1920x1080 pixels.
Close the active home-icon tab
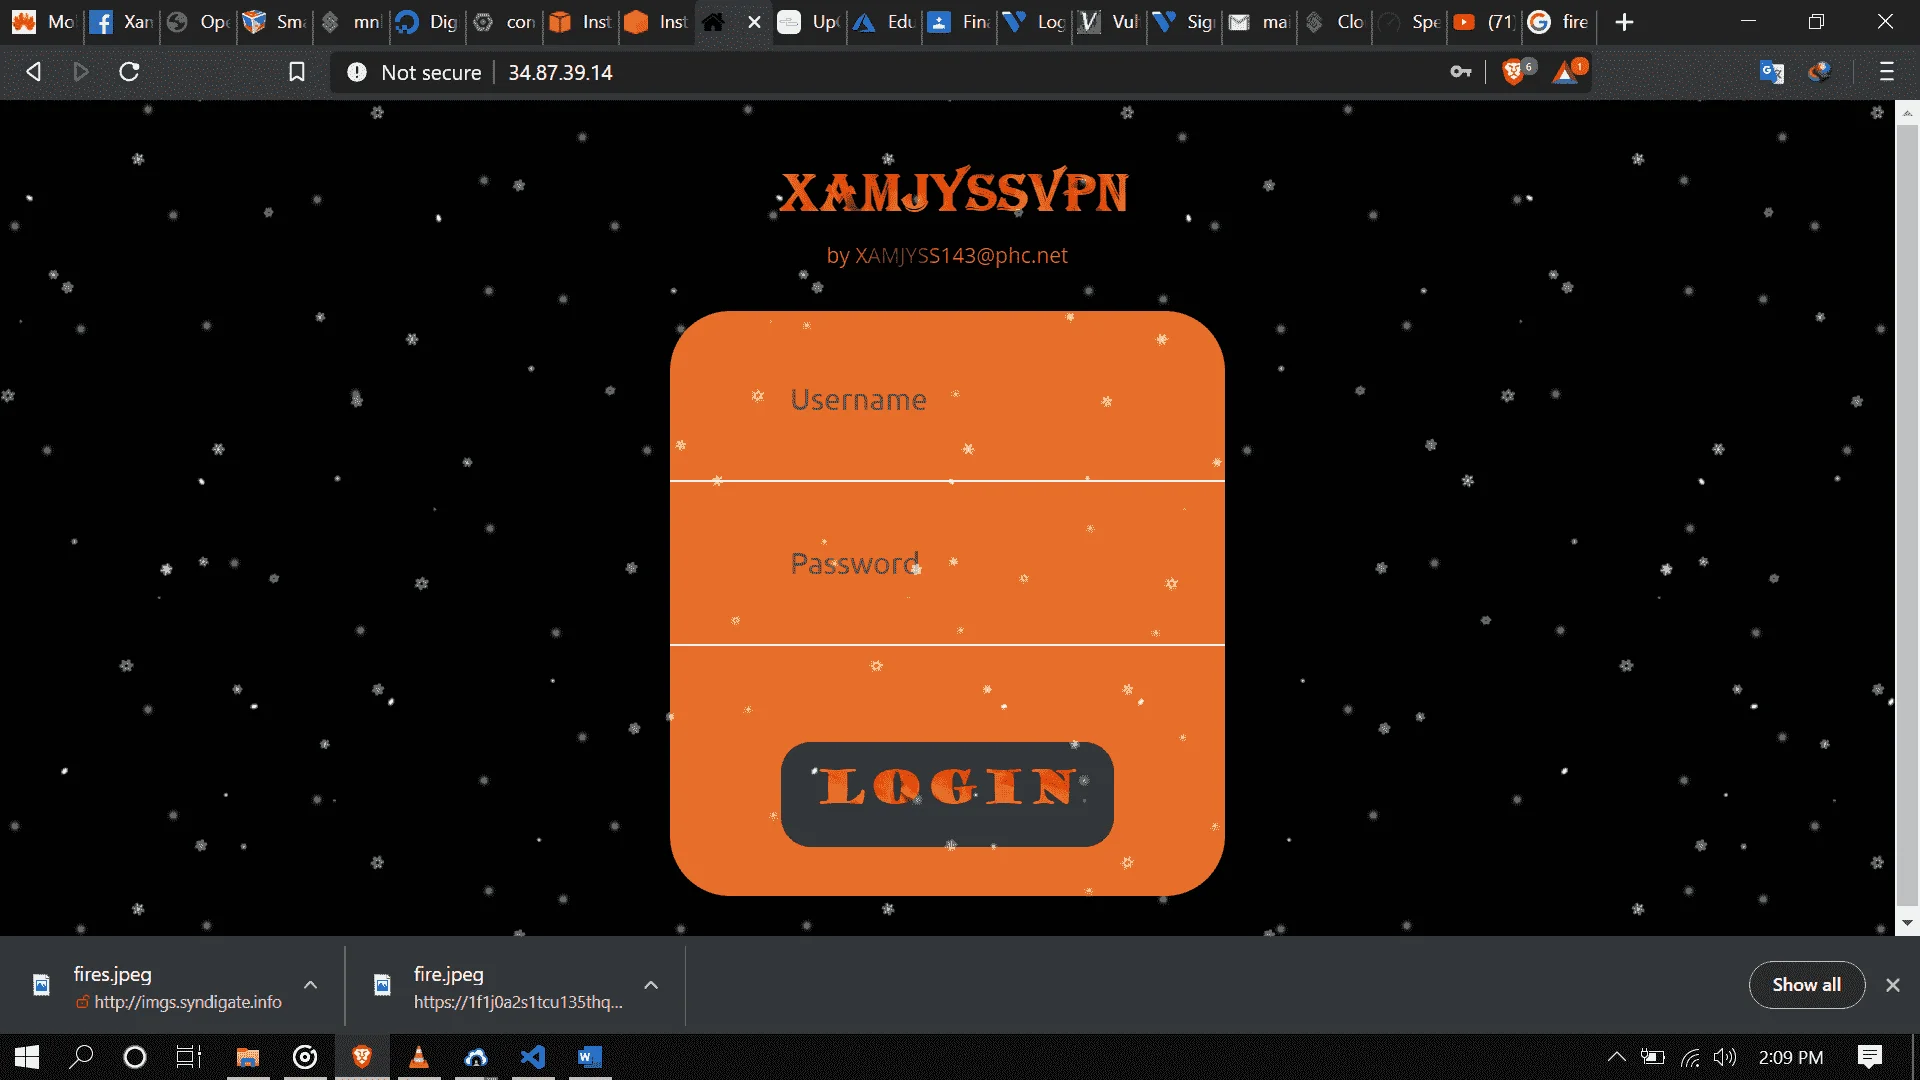754,22
